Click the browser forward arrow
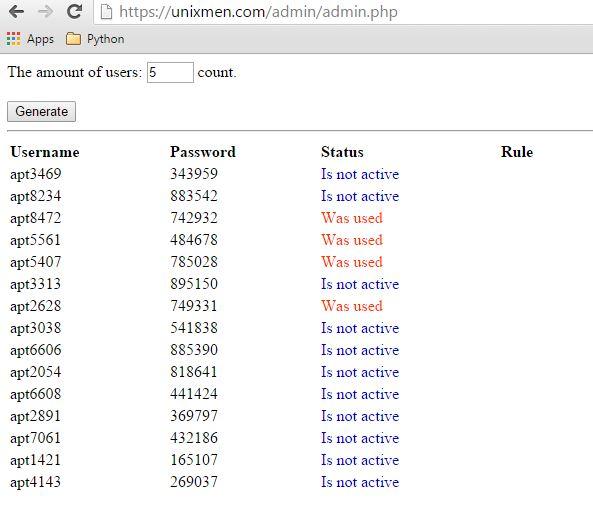The height and width of the screenshot is (506, 593). [x=45, y=12]
